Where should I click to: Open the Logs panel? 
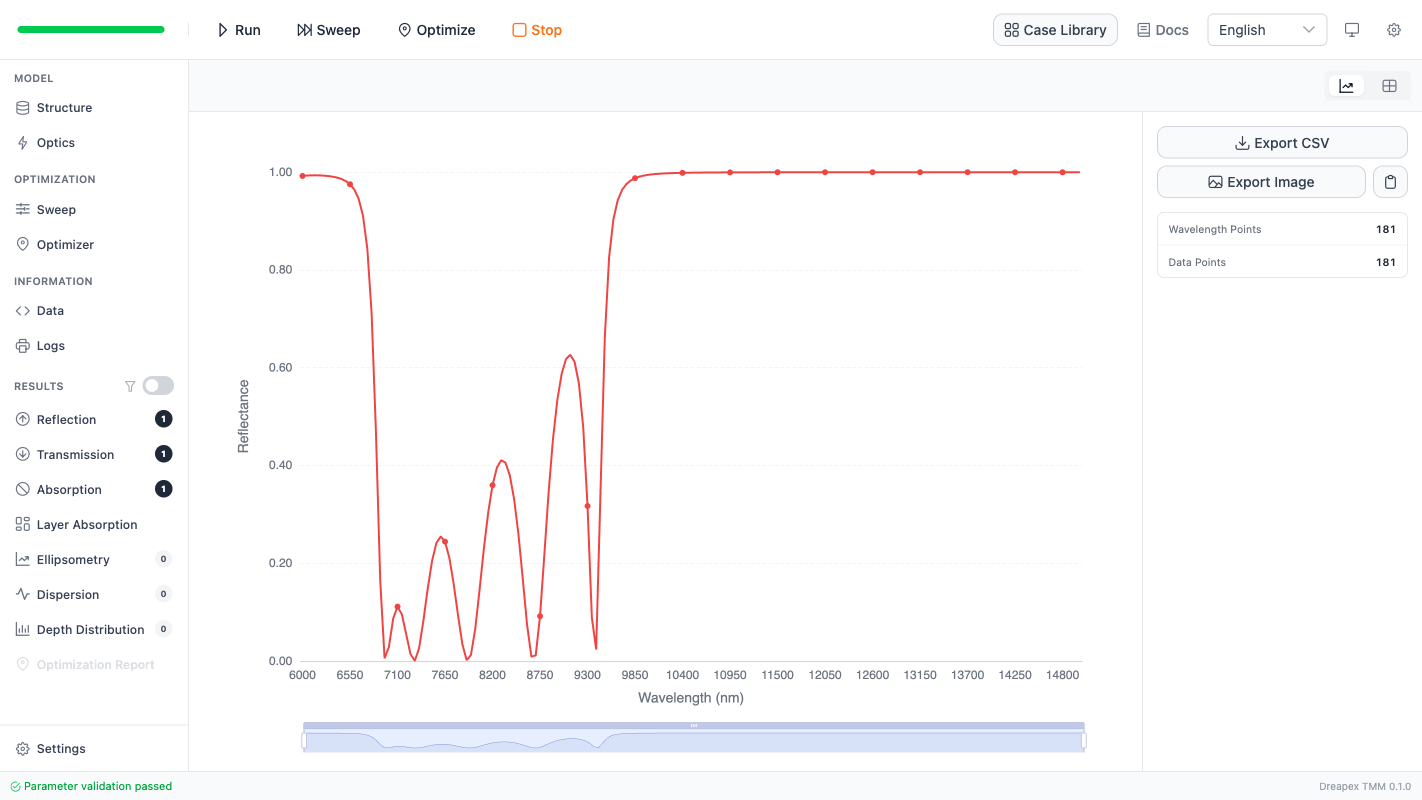tap(52, 345)
